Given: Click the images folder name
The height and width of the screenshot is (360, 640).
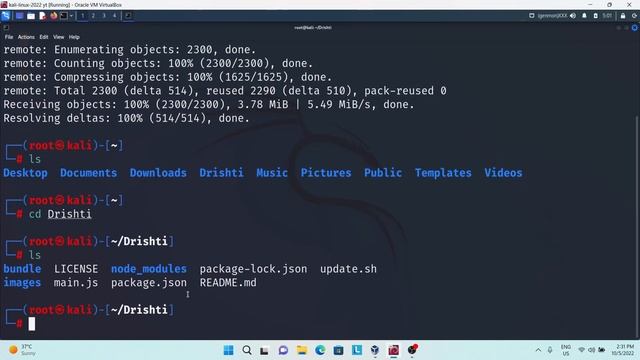Looking at the screenshot, I should click(x=22, y=282).
